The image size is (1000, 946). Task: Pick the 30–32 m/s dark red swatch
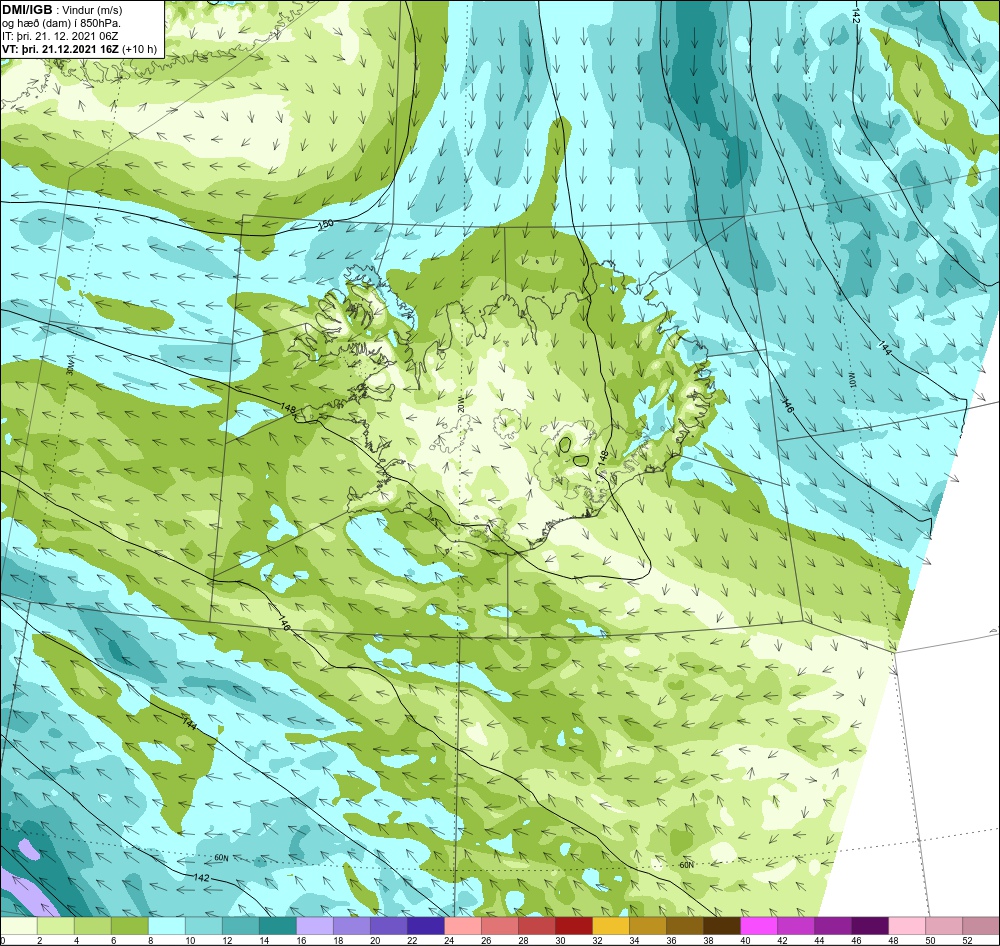coord(574,926)
